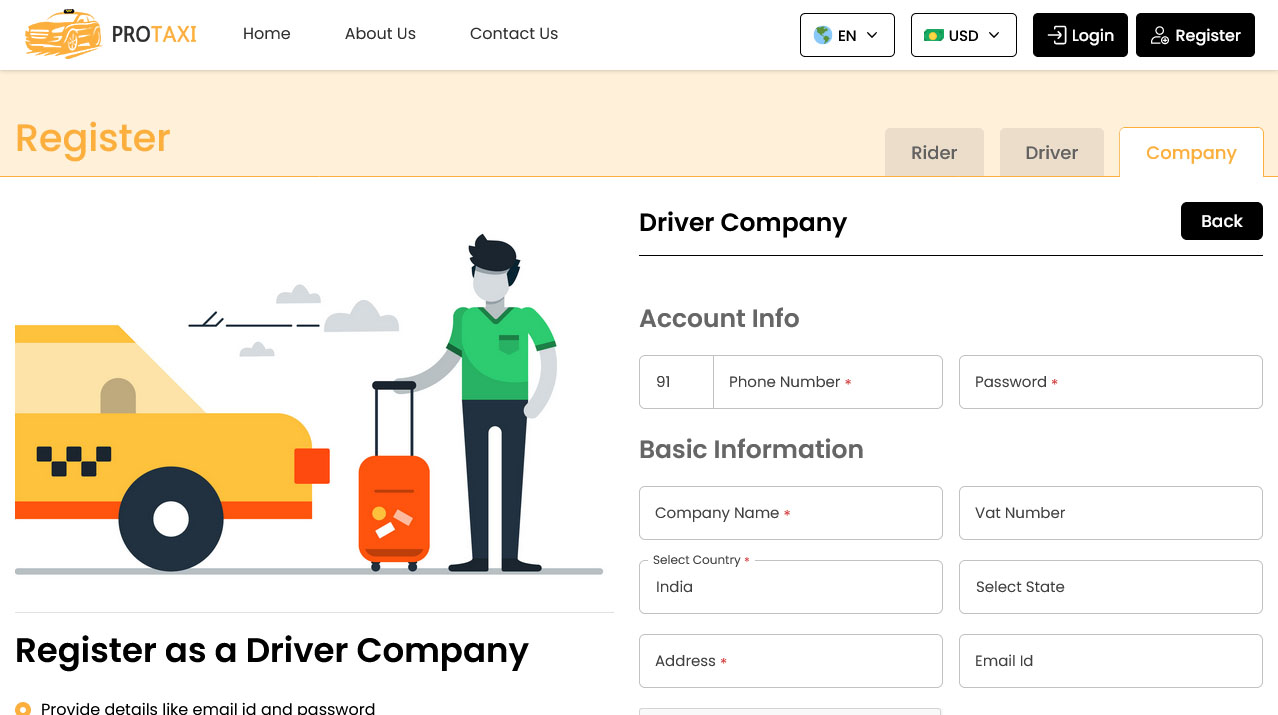
Task: Open the Select State dropdown
Action: coord(1111,587)
